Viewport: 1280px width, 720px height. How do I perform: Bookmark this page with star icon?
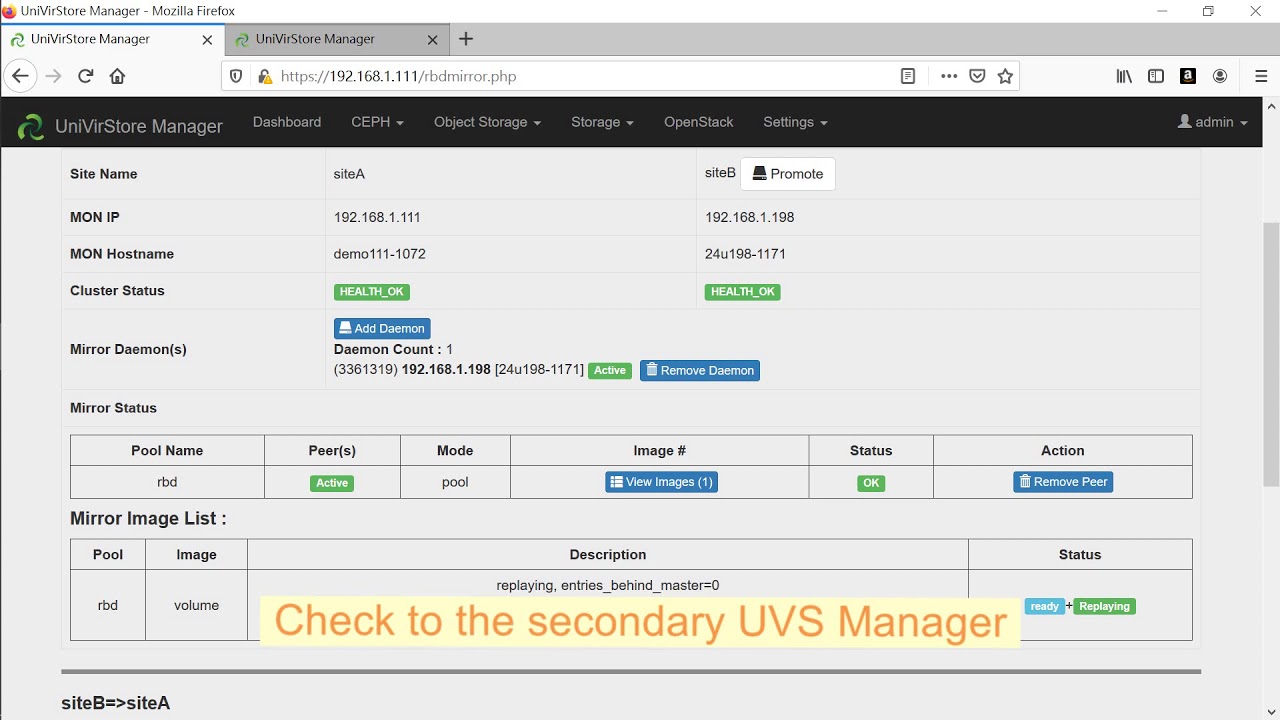[1006, 76]
